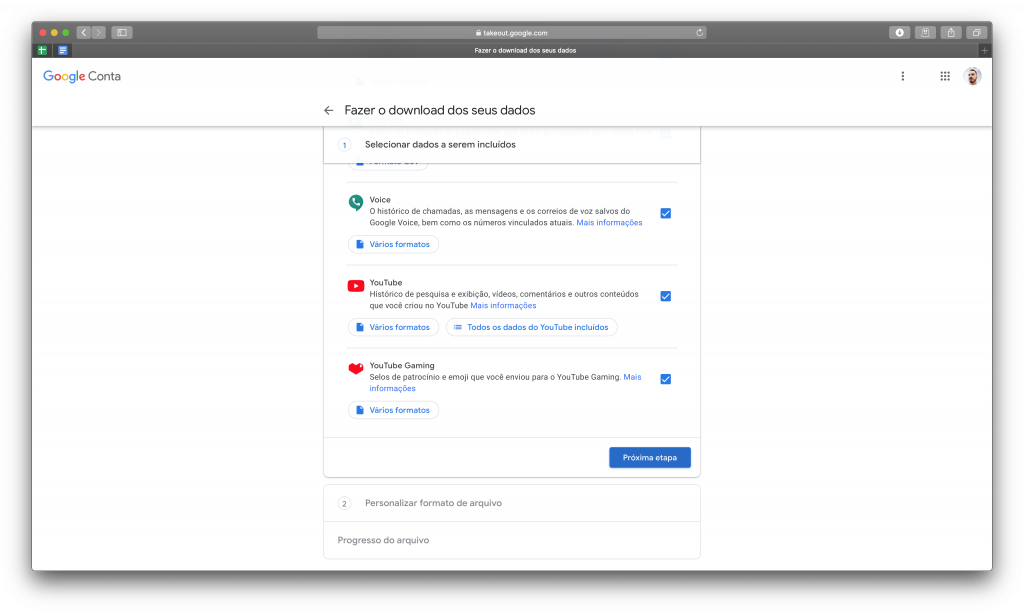This screenshot has width=1024, height=613.
Task: Click the Fazer o download dos seus dados heading
Action: (440, 110)
